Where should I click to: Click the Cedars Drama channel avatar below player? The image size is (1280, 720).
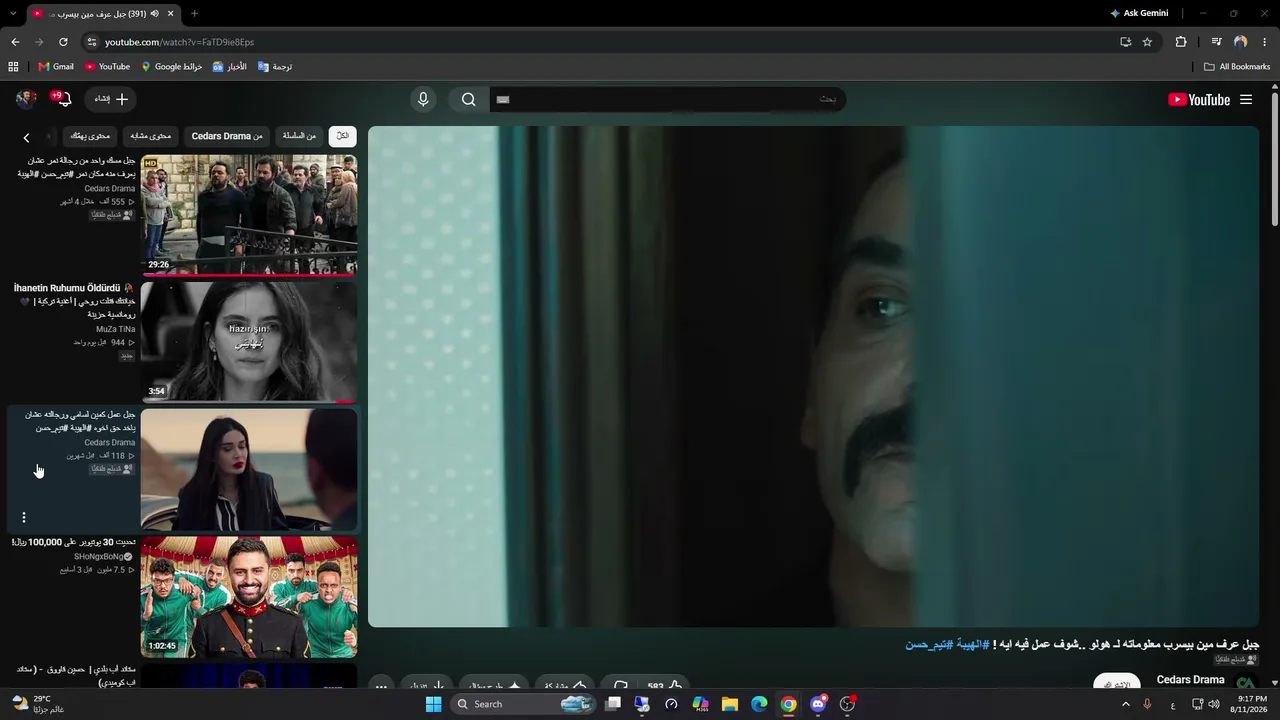[1246, 683]
